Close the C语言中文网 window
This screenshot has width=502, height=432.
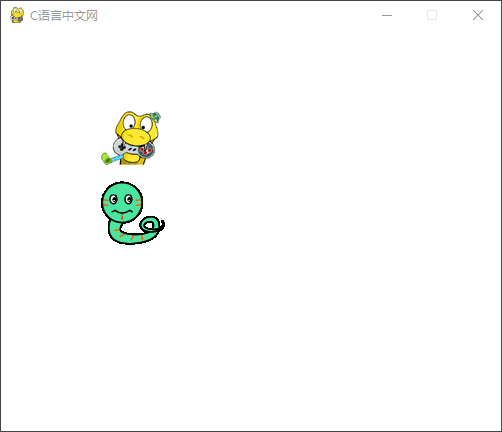478,15
